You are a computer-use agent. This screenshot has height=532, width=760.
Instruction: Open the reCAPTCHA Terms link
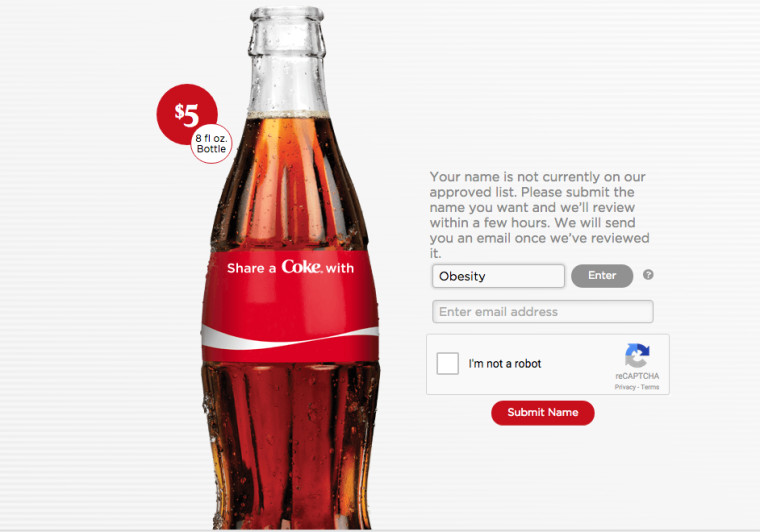650,387
